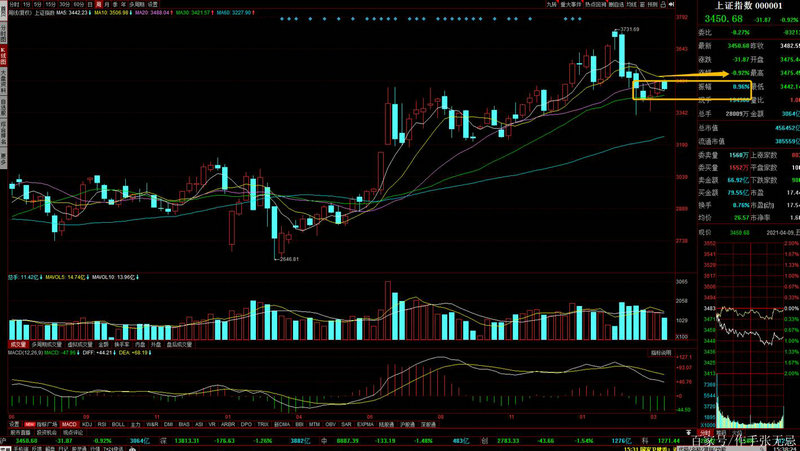This screenshot has width=800, height=451.
Task: Switch to the 日 daily K-line period tab
Action: (87, 4)
